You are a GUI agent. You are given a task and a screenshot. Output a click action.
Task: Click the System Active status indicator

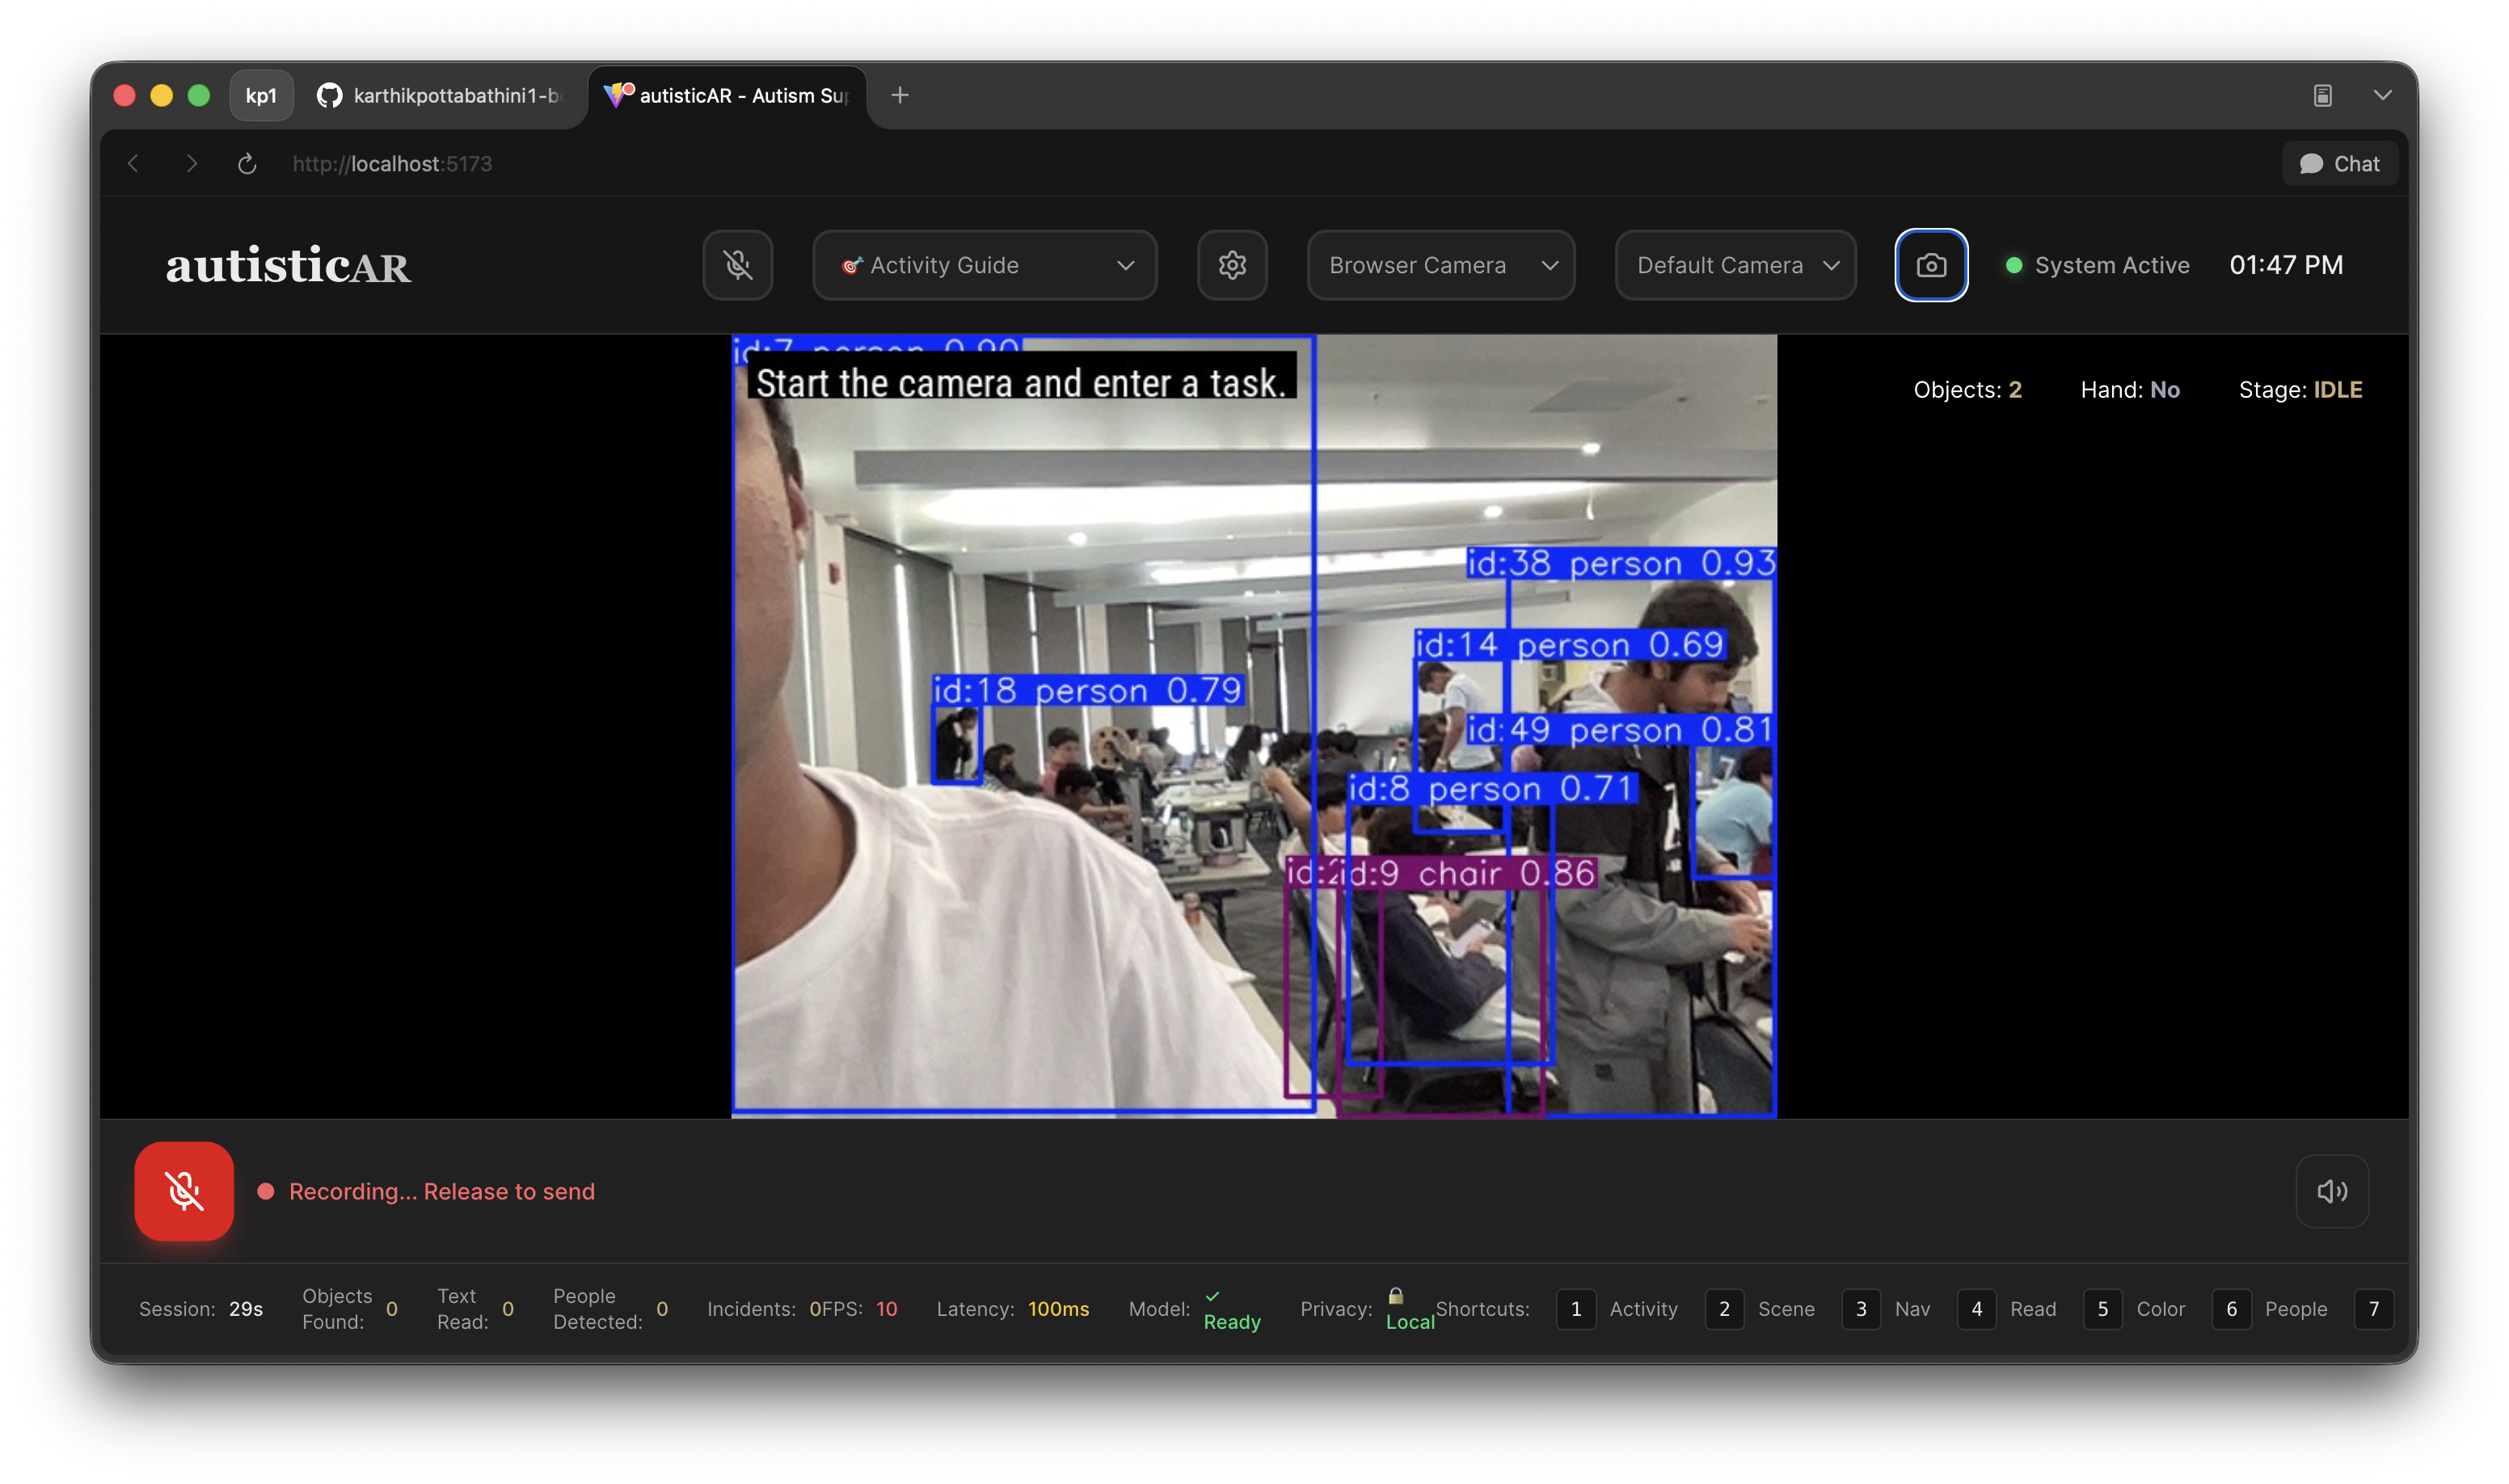(2097, 265)
